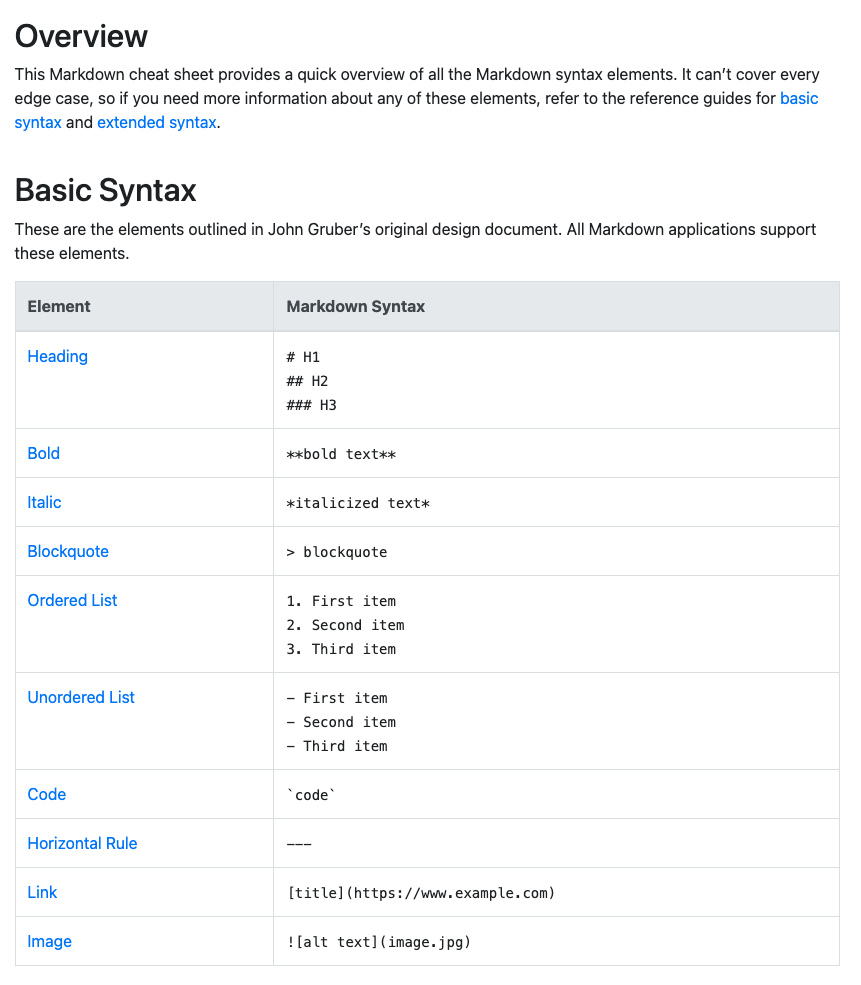Click the Code element link
Viewport: 861px width, 985px height.
47,795
